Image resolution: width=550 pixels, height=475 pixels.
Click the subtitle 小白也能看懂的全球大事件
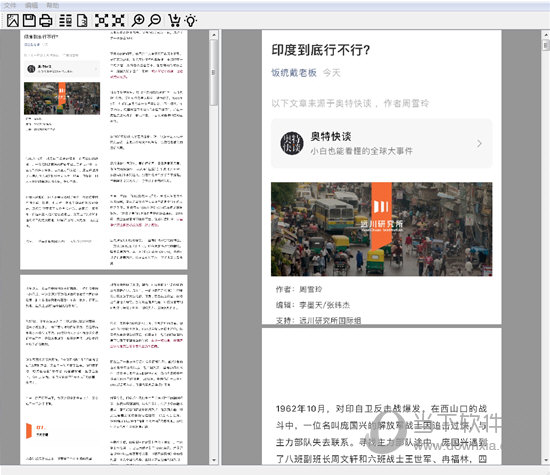(361, 151)
